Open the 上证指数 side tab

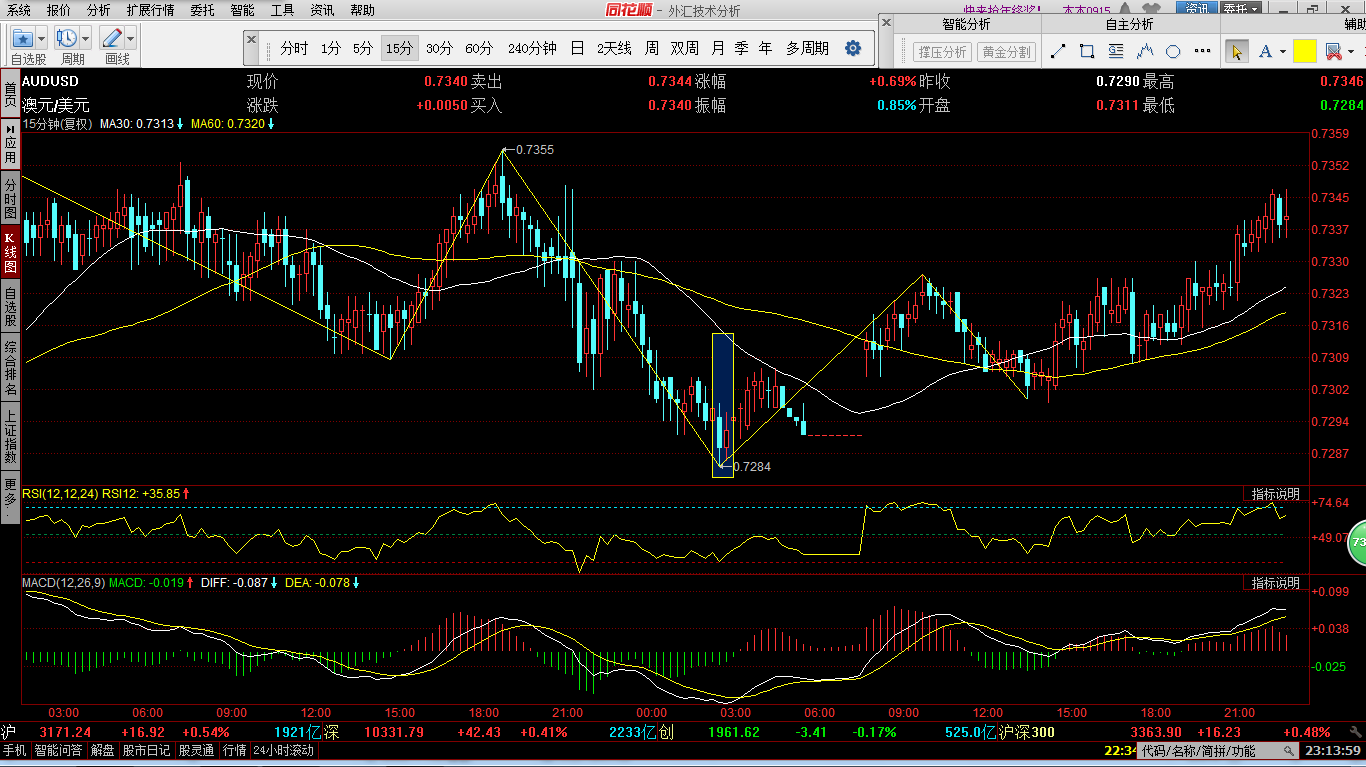coord(10,435)
